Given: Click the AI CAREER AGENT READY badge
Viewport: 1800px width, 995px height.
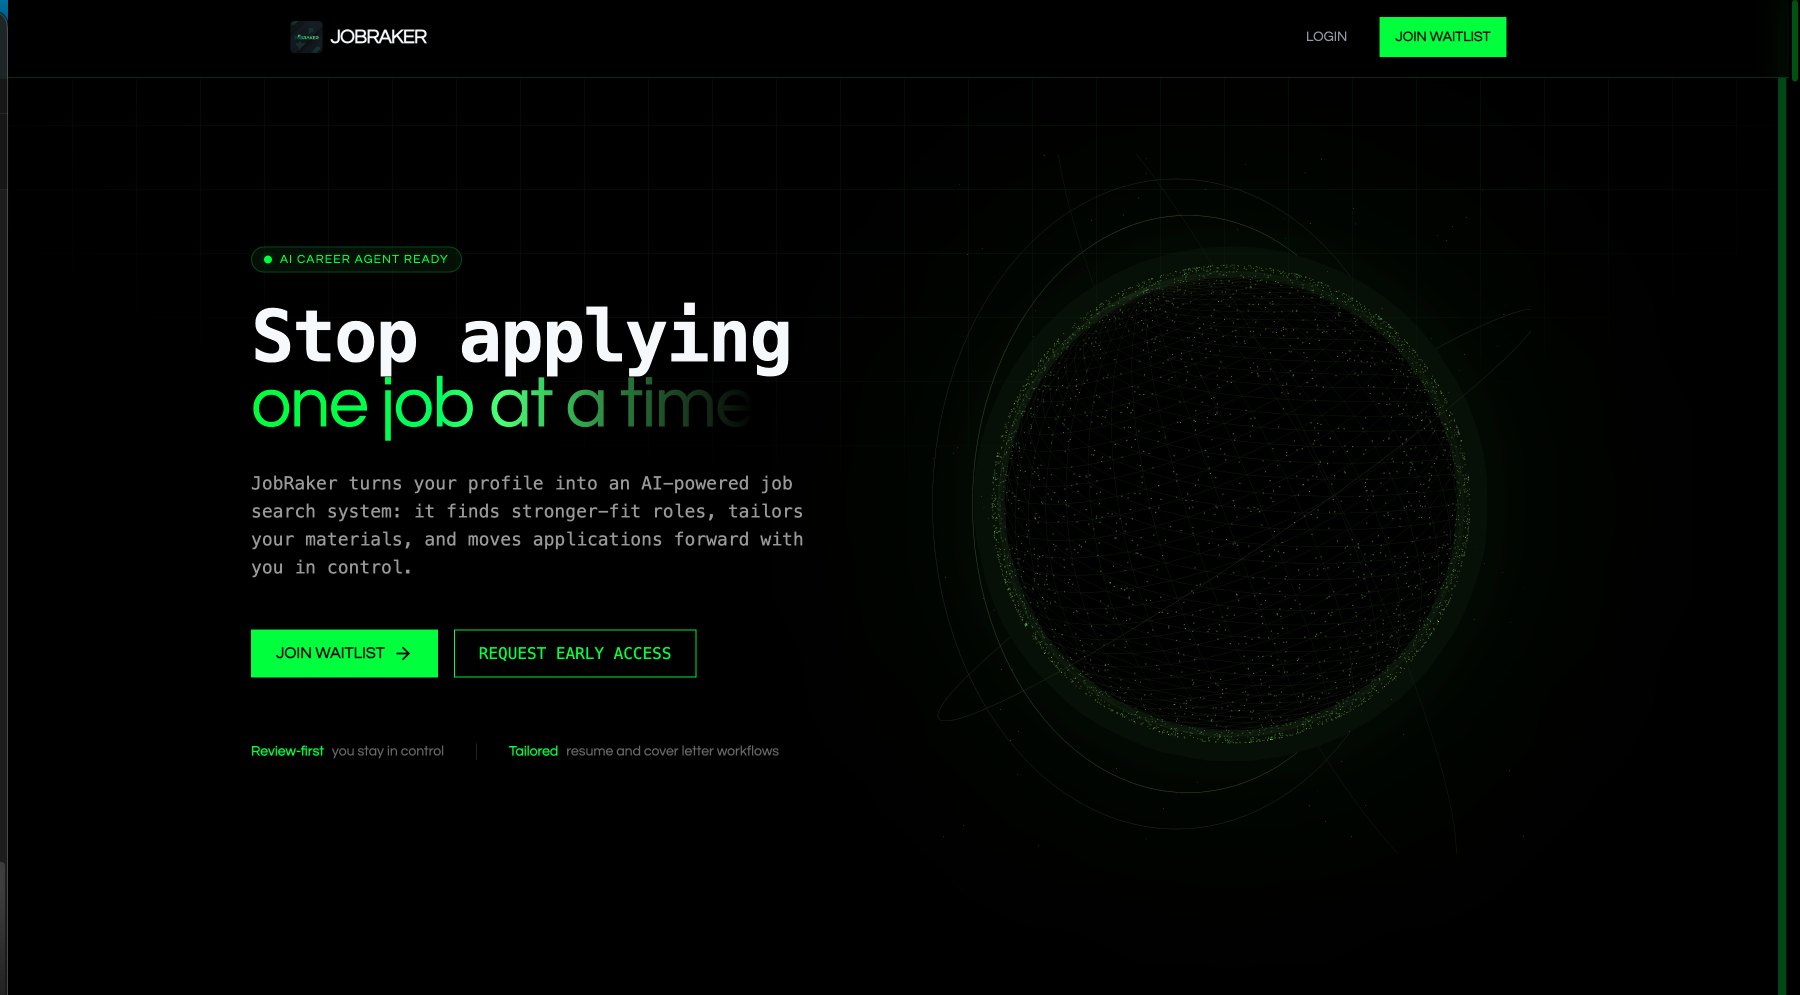Looking at the screenshot, I should click(356, 259).
